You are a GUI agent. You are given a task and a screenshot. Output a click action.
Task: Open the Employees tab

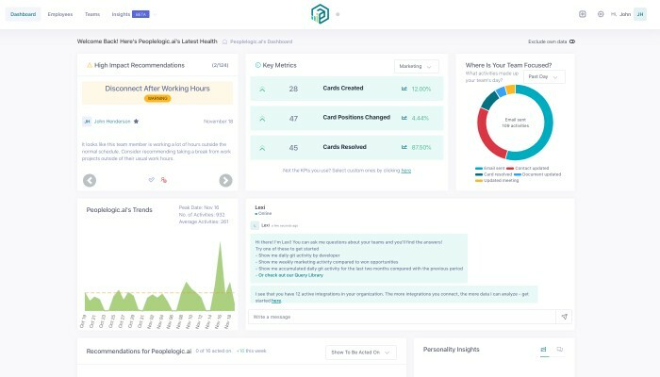60,14
